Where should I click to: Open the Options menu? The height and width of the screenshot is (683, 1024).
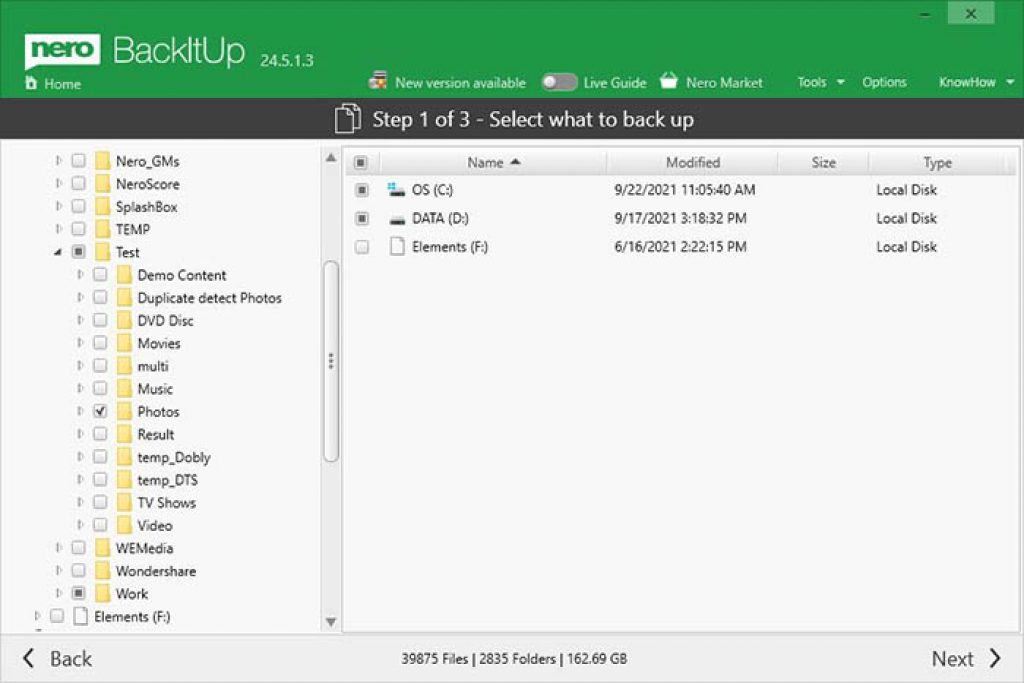coord(884,82)
